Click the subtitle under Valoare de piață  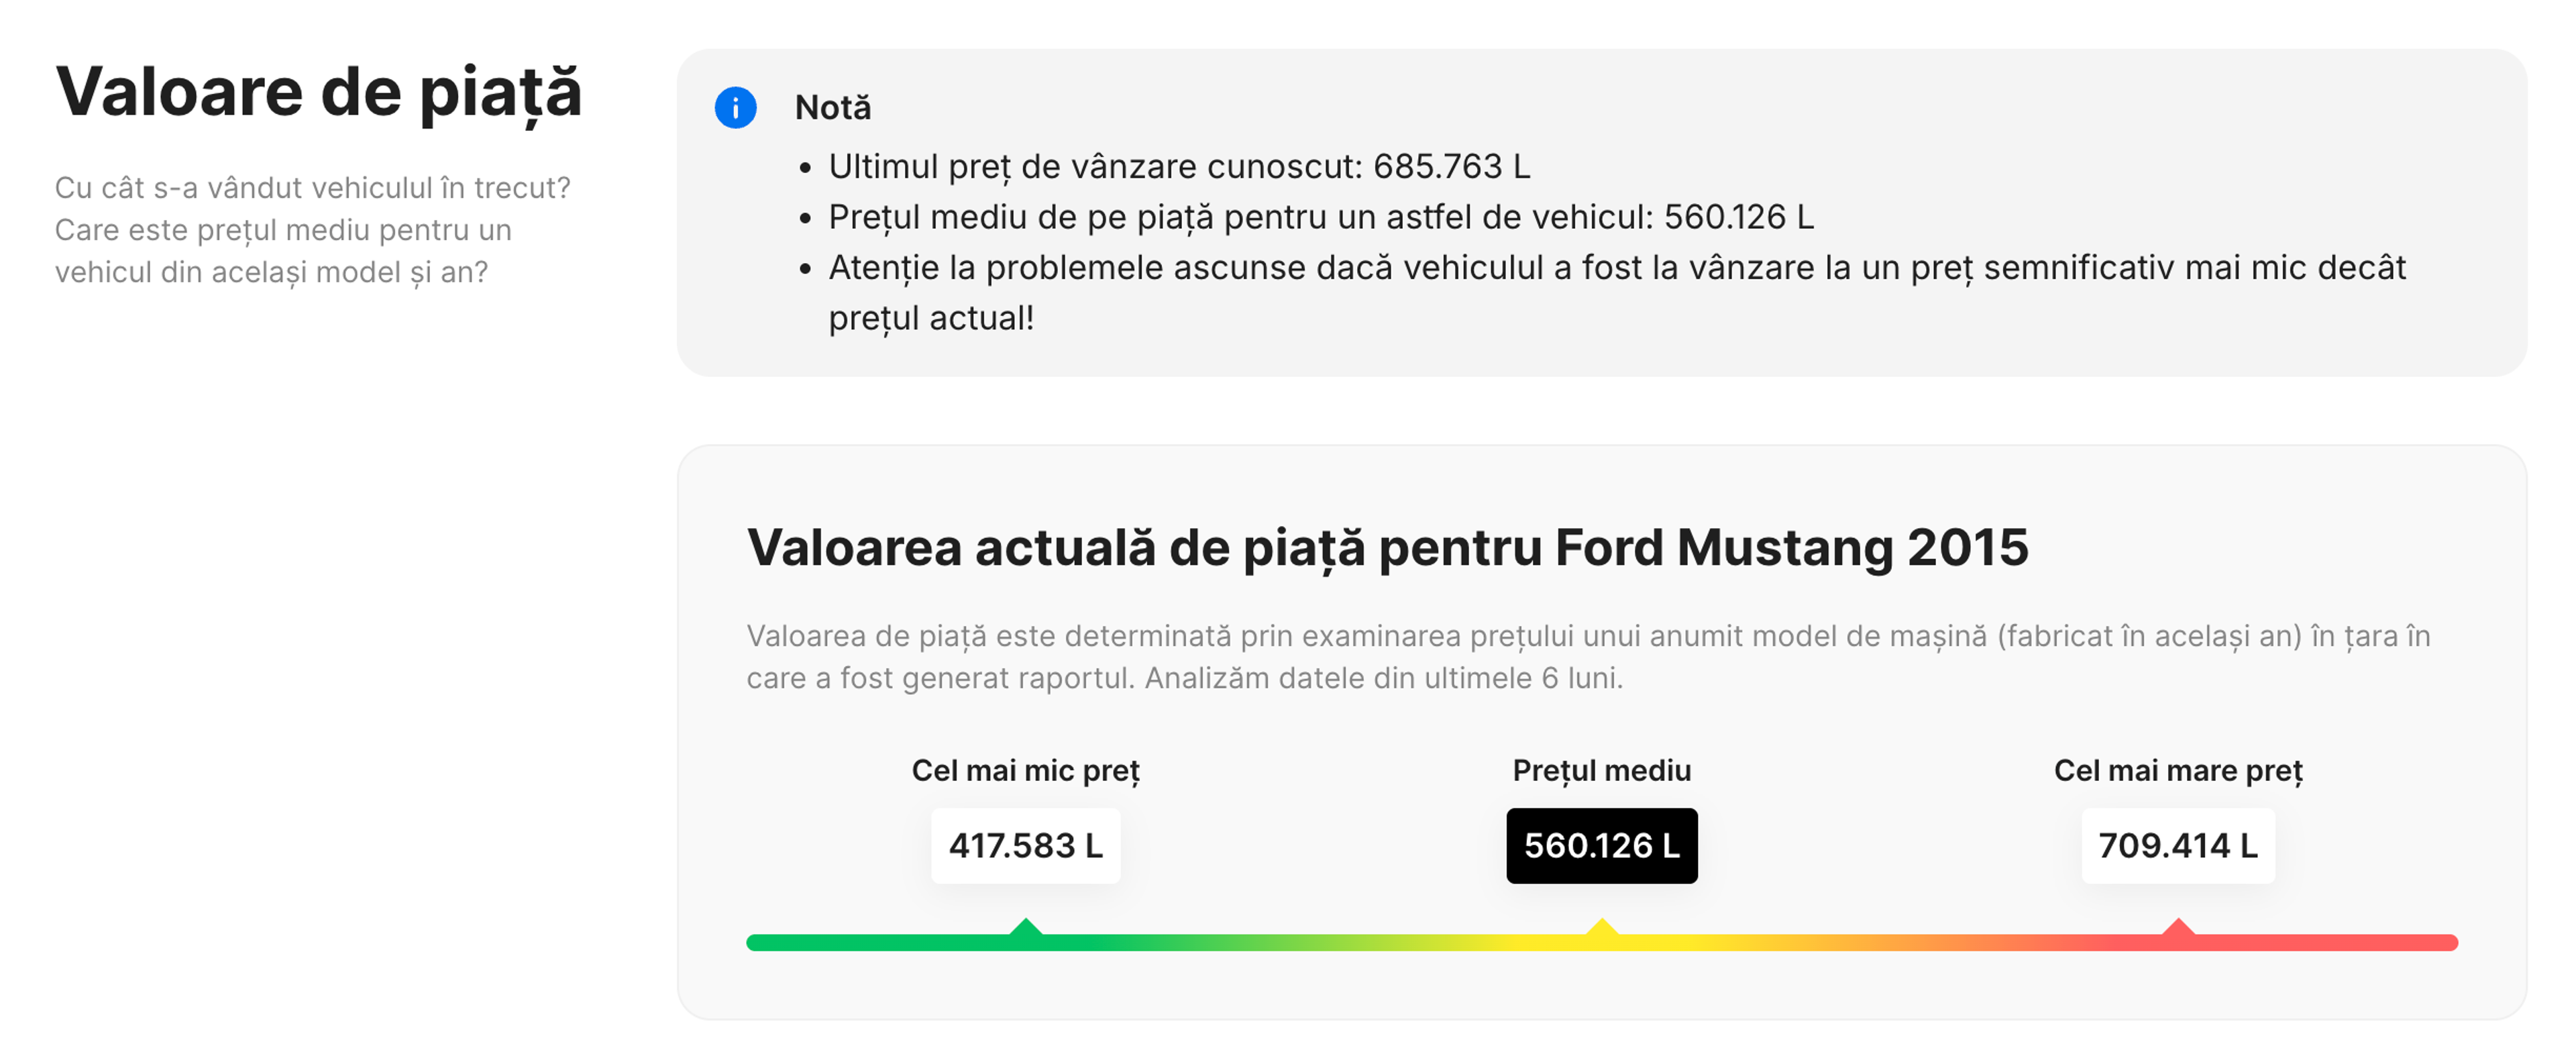[x=315, y=230]
